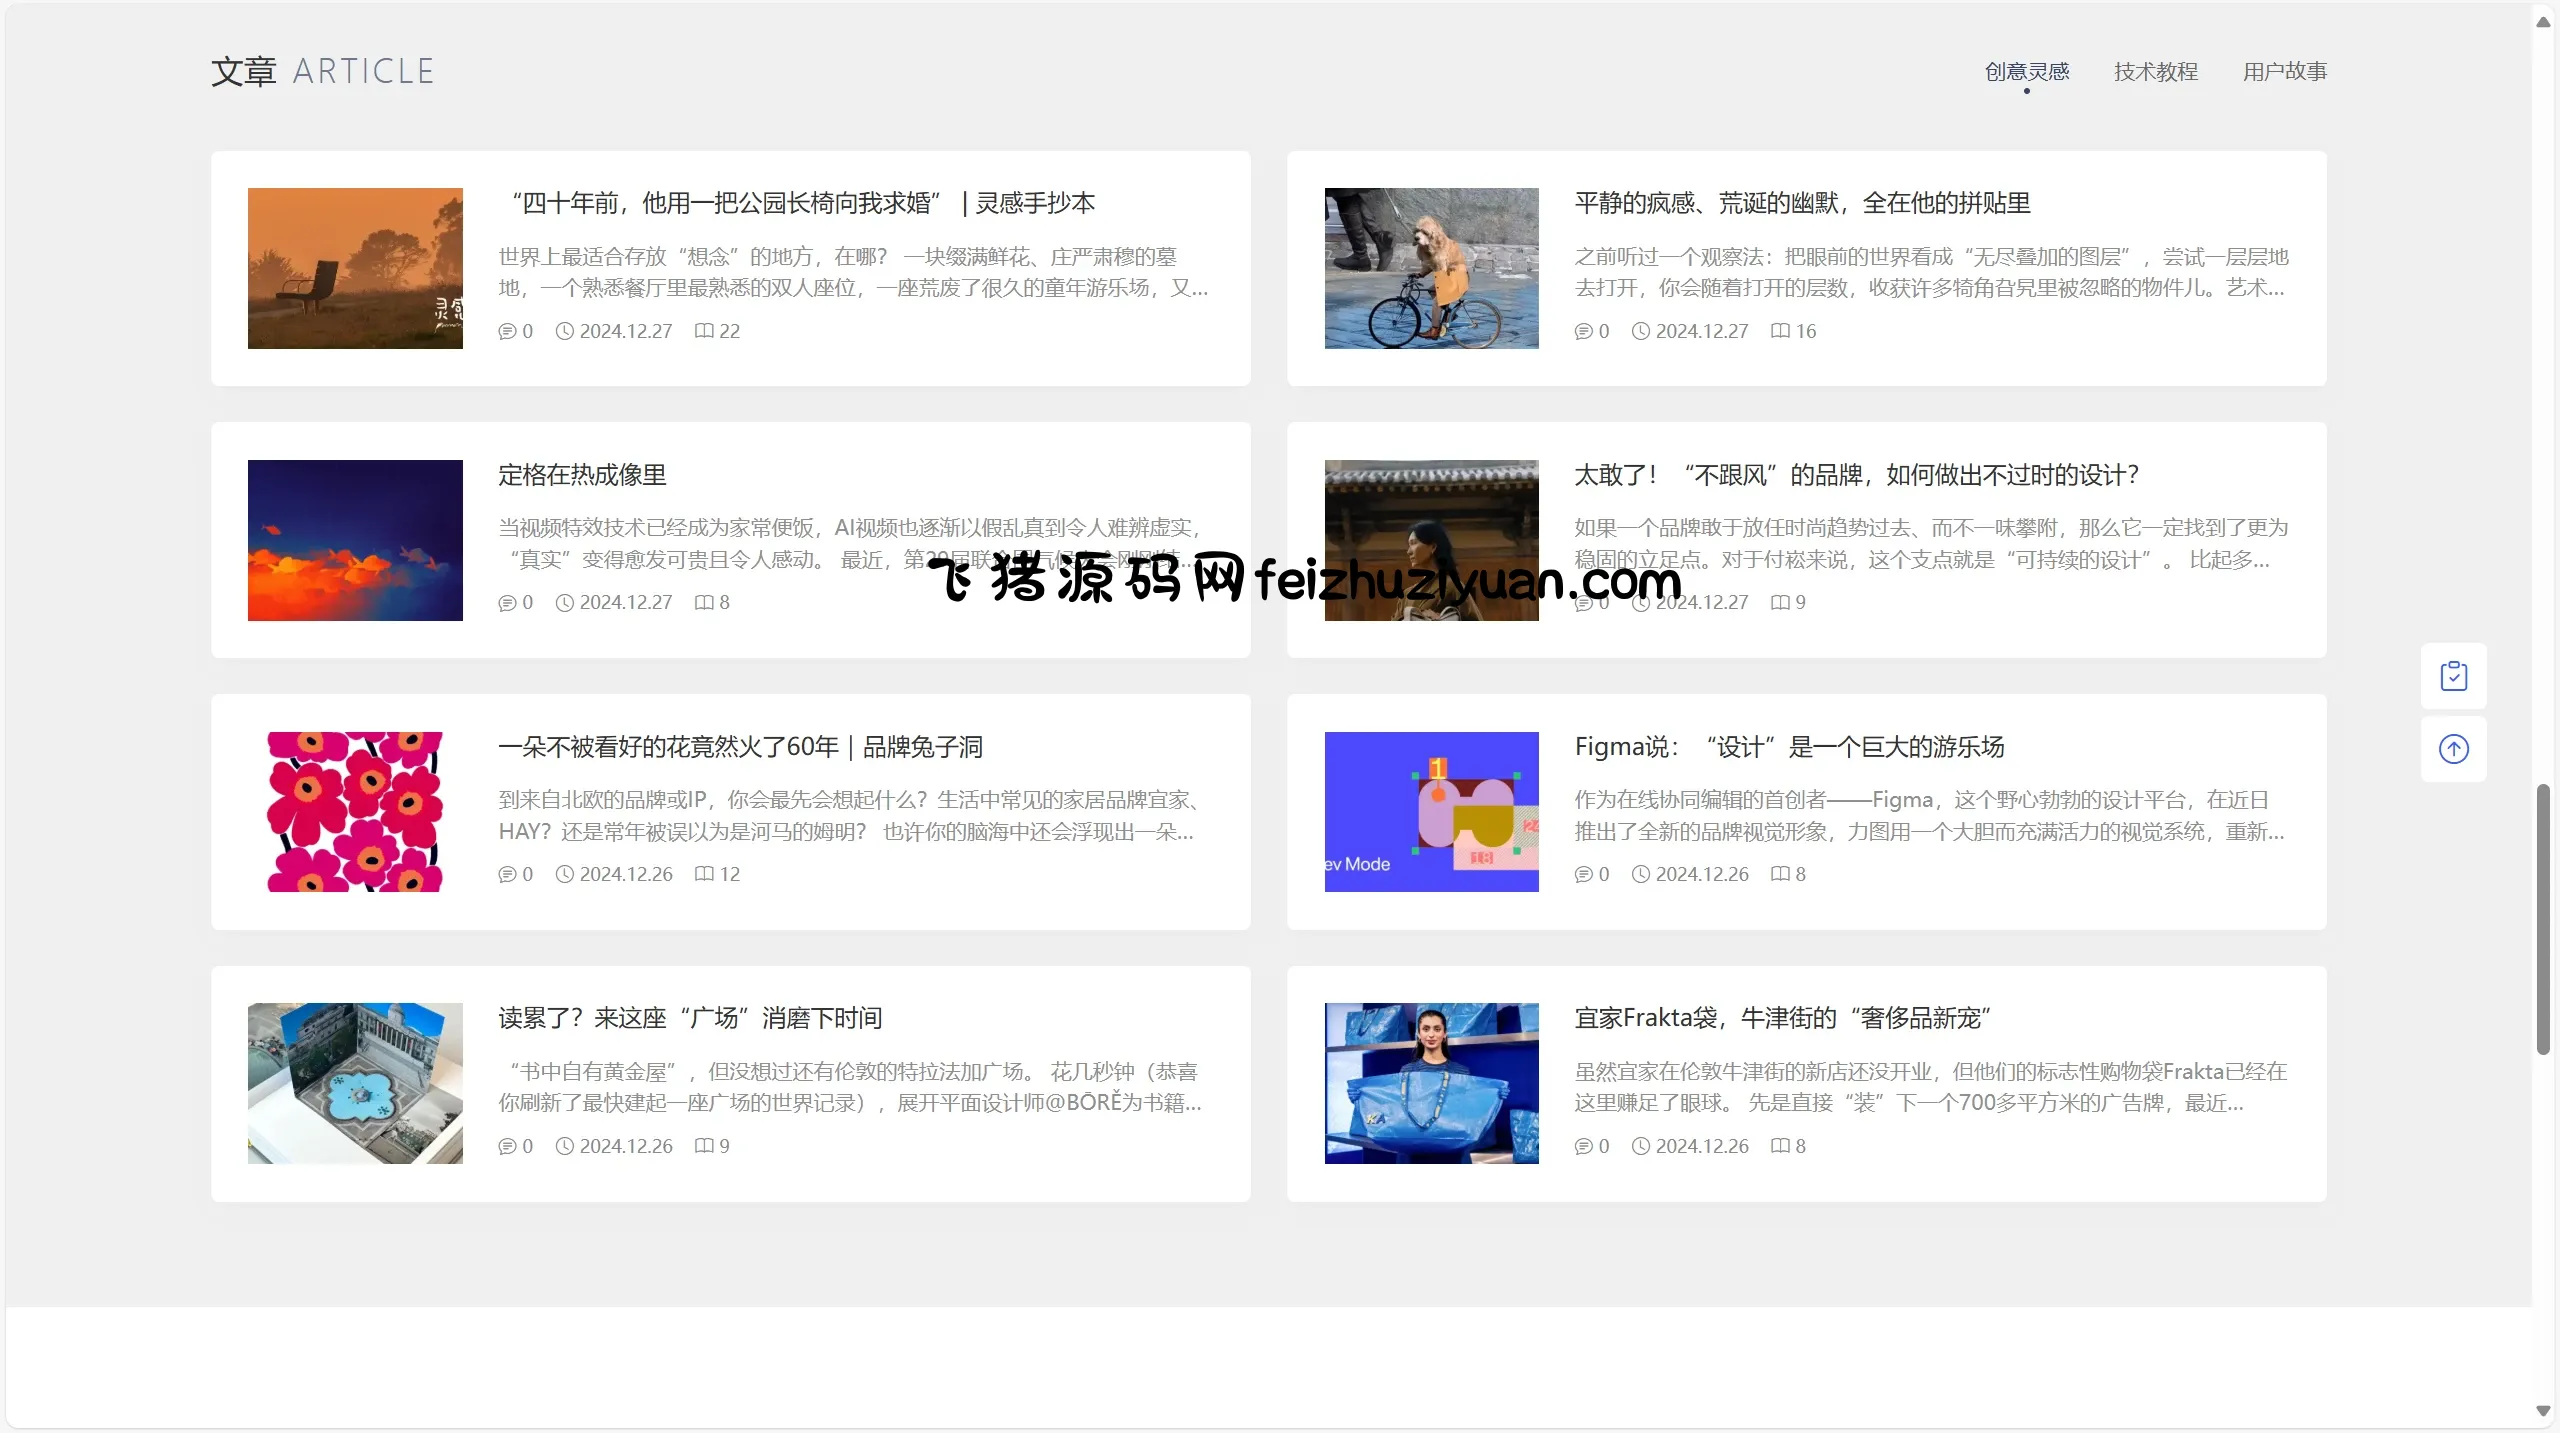Image resolution: width=2560 pixels, height=1433 pixels.
Task: Click scrollbar down arrow at bottom right
Action: pos(2542,1411)
